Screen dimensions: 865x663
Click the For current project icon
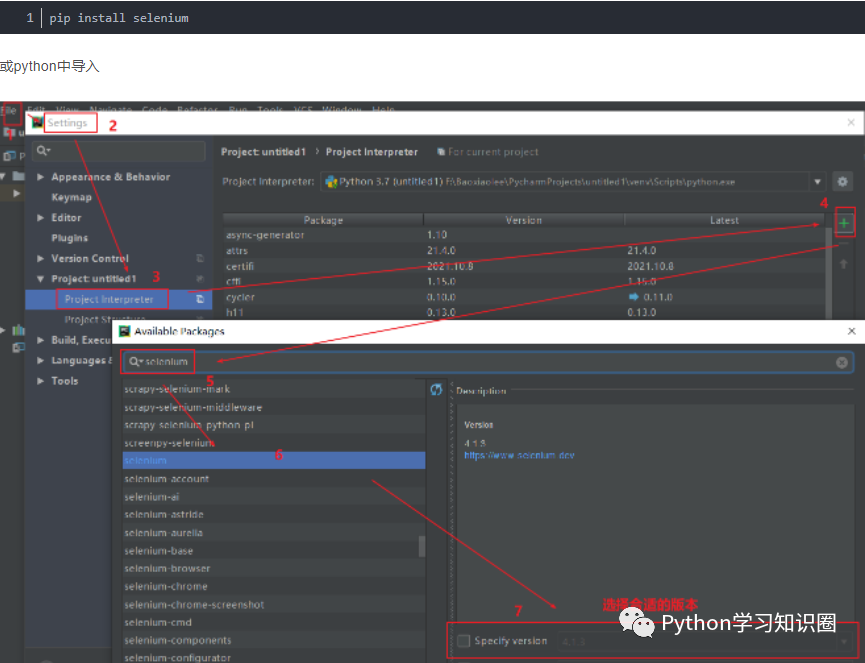(x=441, y=152)
